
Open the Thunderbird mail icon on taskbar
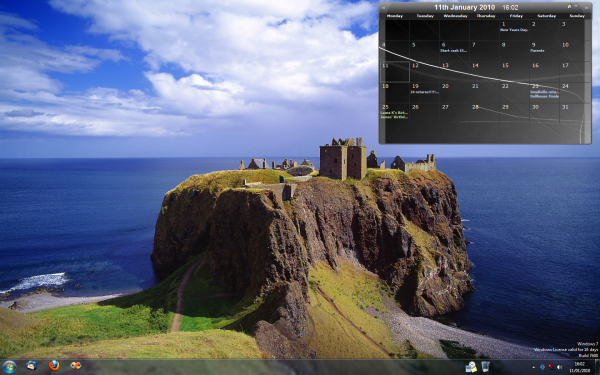[x=31, y=365]
